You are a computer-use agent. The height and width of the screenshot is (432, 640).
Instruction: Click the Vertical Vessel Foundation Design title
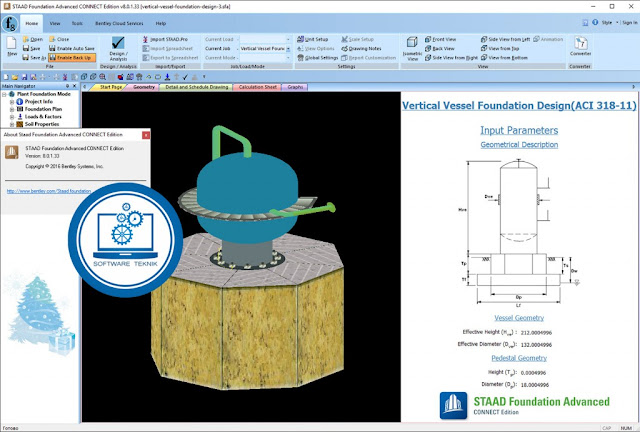(519, 106)
